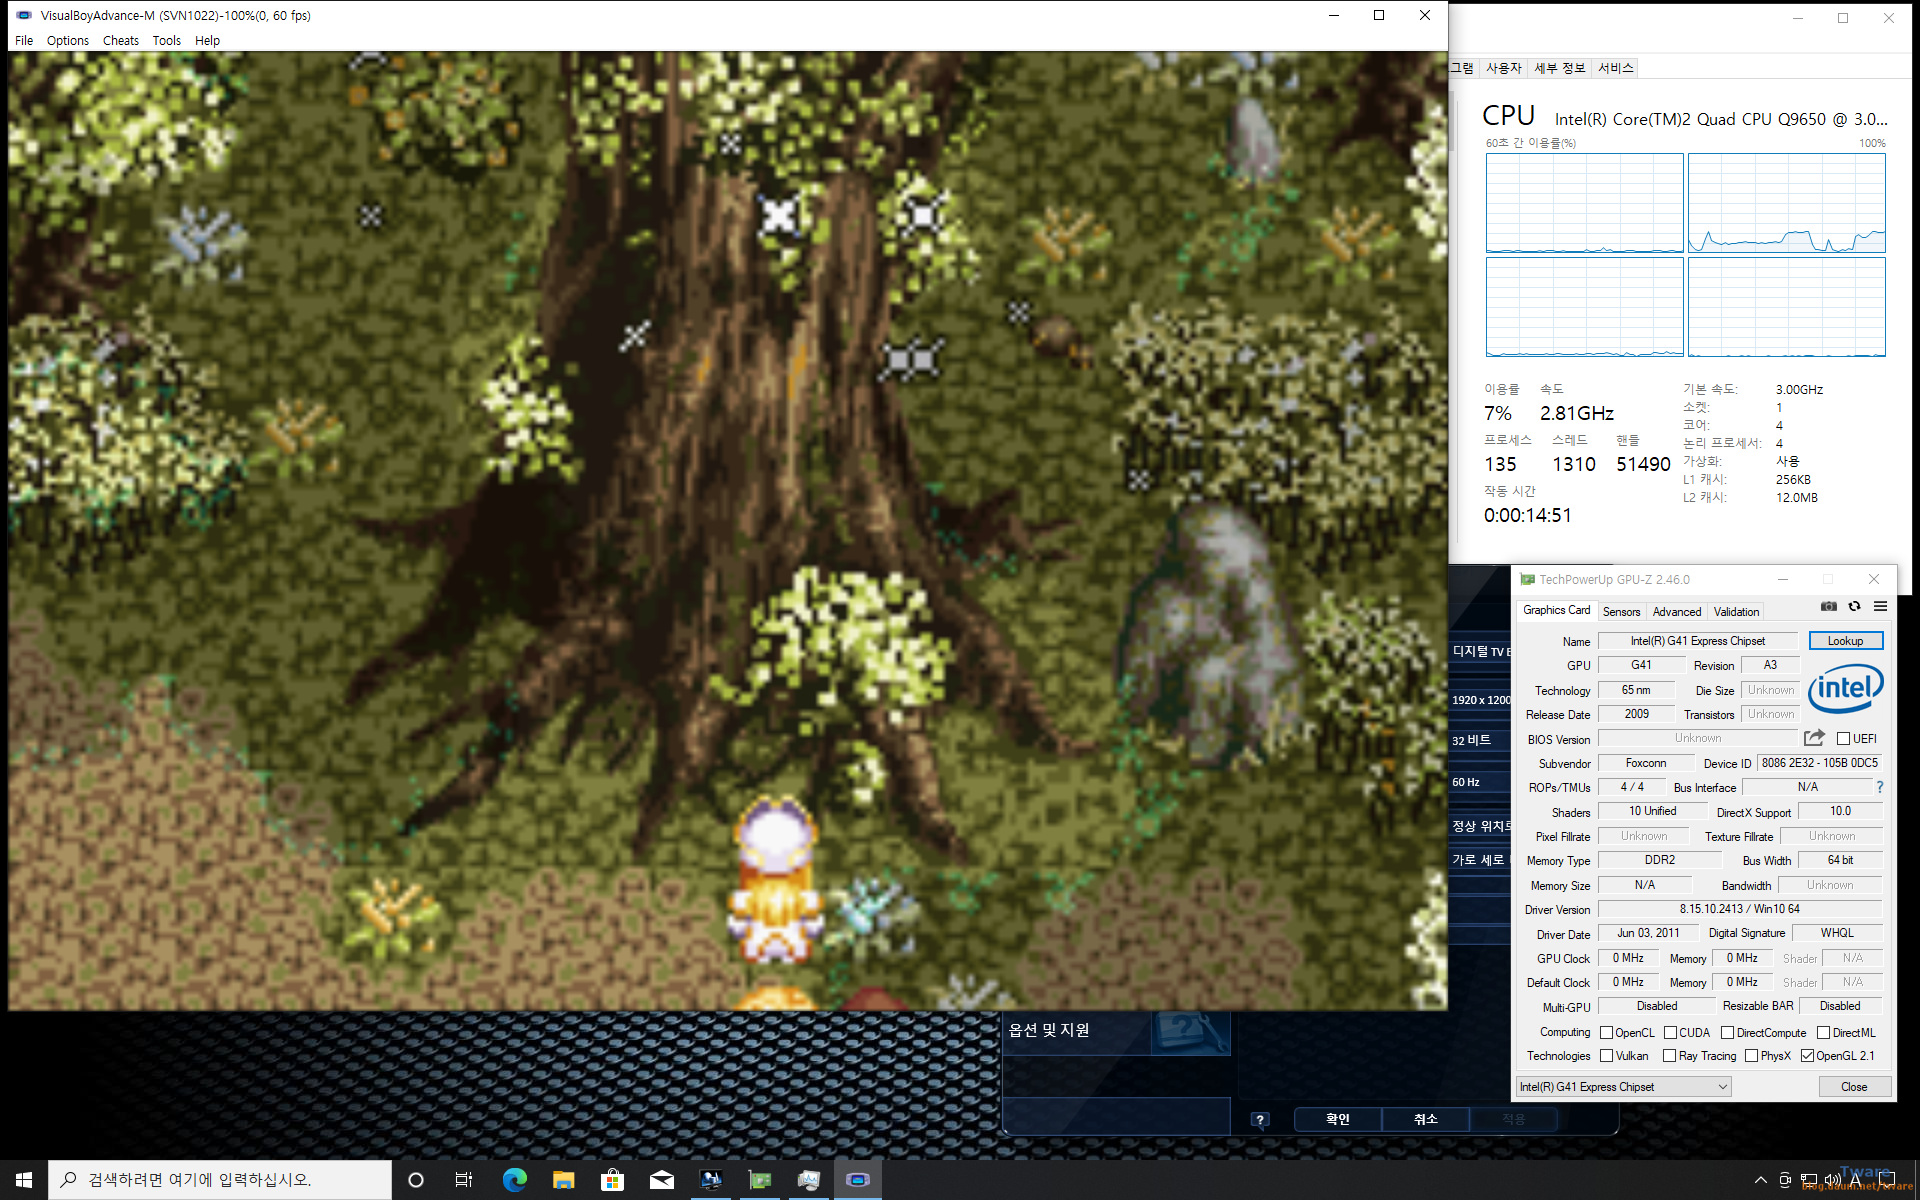Expand the Intel G41 Express Chipset dropdown
The height and width of the screenshot is (1200, 1920).
point(1623,1087)
